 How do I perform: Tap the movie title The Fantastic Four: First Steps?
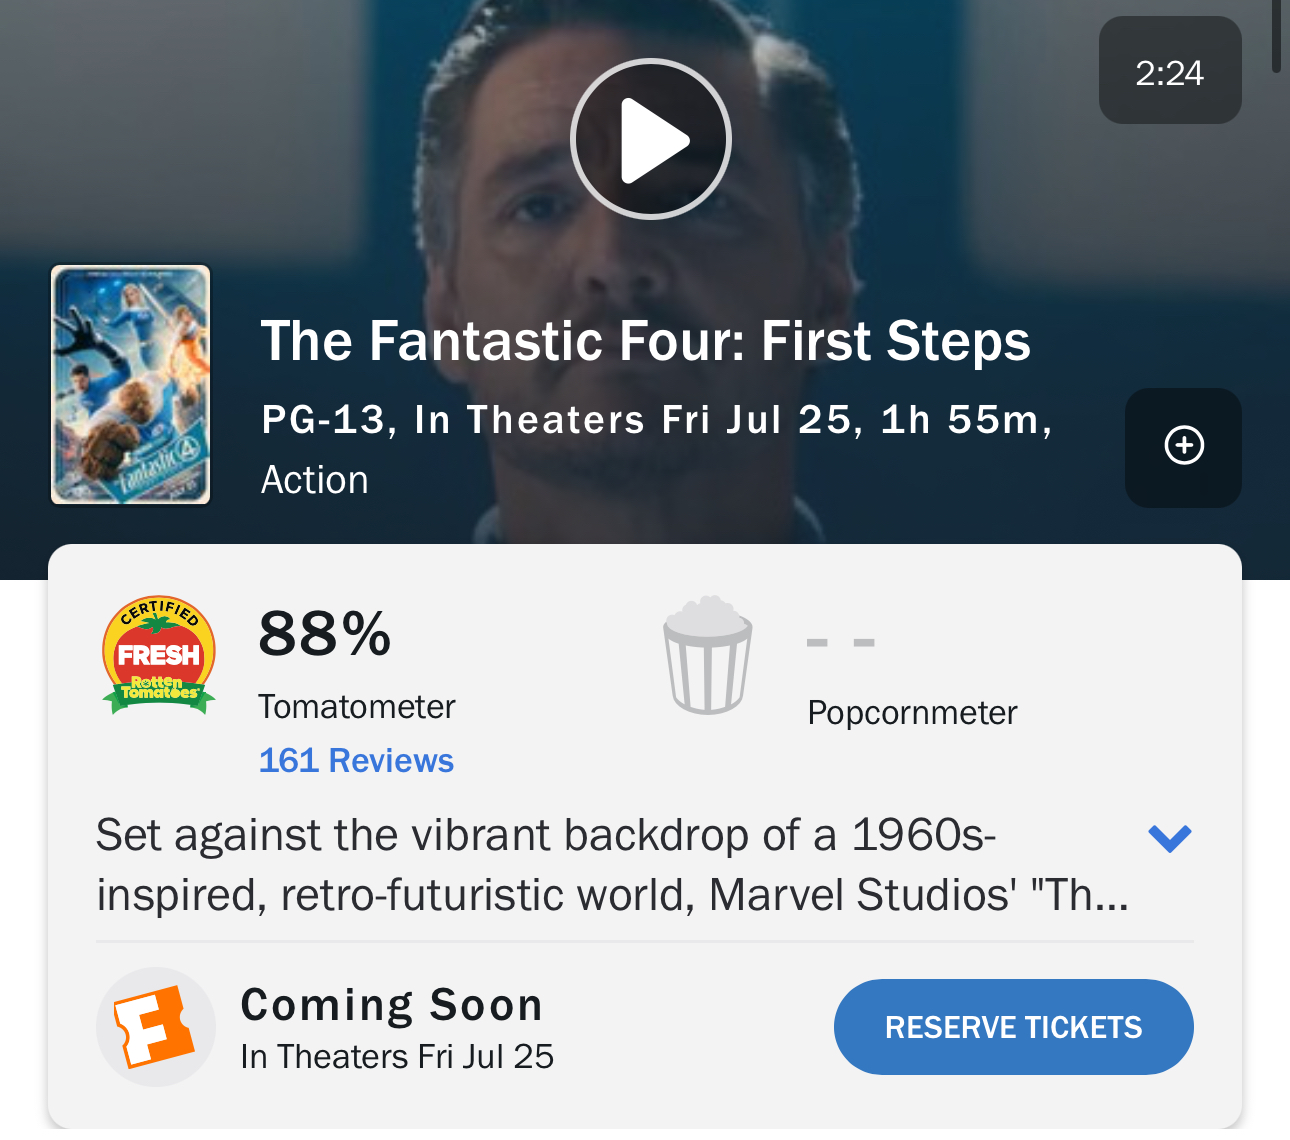(645, 341)
